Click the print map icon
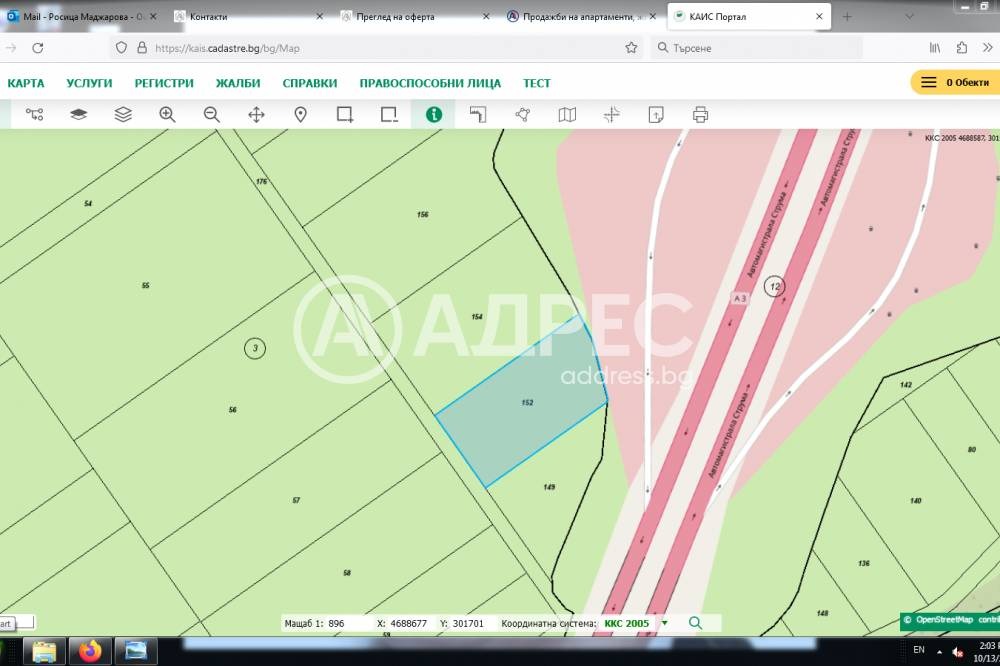 (x=700, y=115)
